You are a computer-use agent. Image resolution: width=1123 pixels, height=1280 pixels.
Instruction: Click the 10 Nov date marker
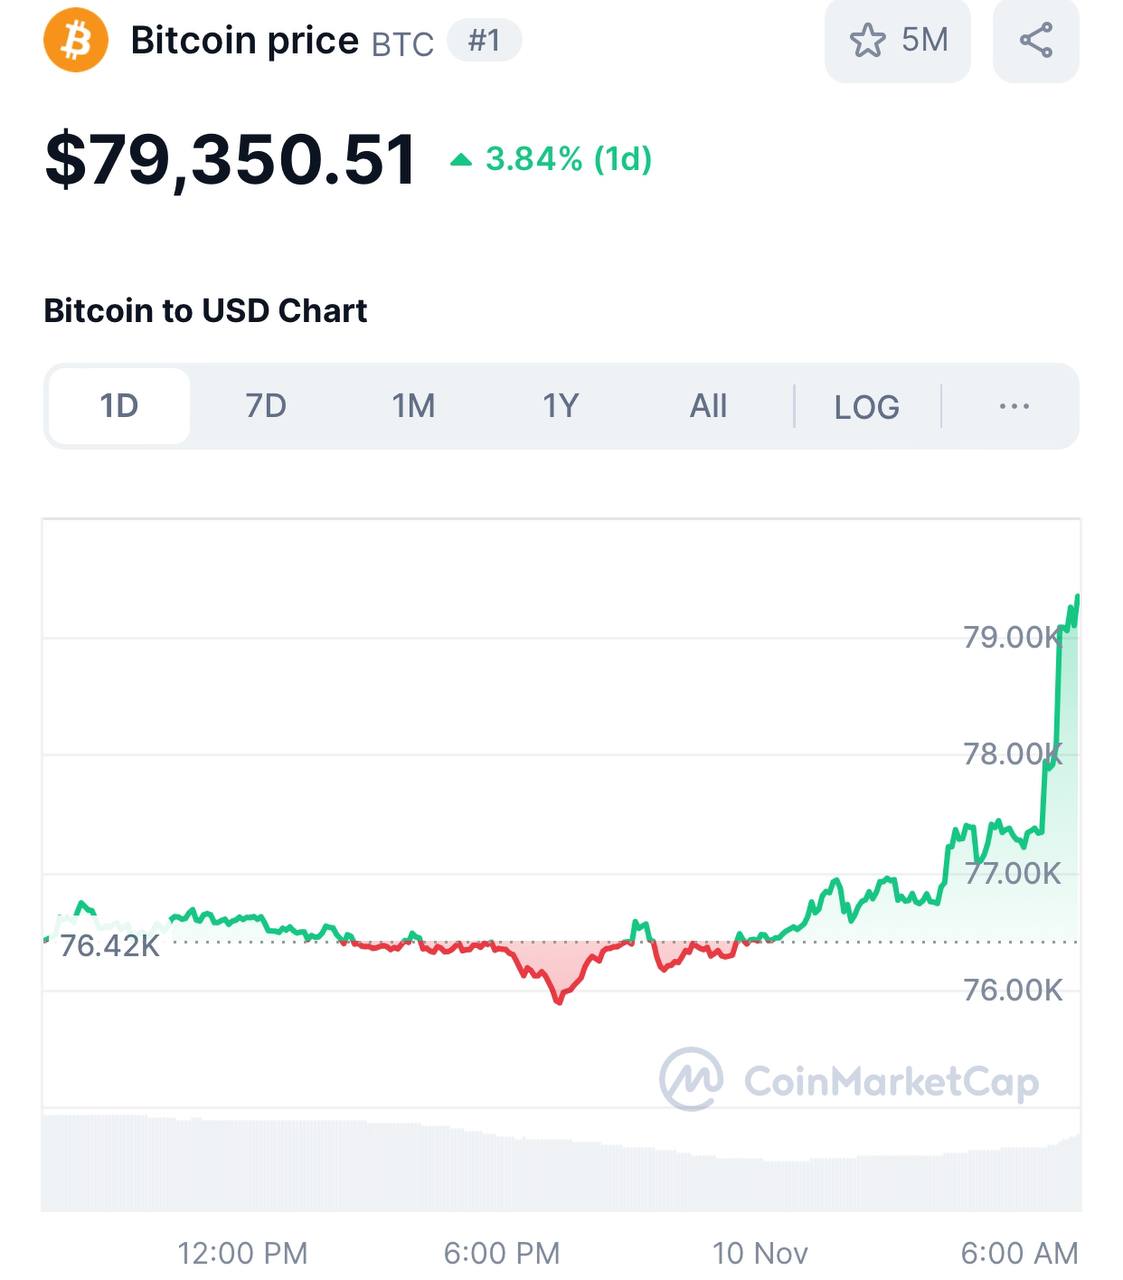click(x=759, y=1253)
